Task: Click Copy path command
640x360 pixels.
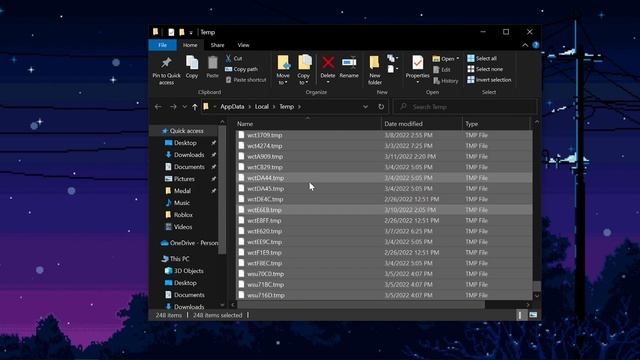Action: coord(242,69)
